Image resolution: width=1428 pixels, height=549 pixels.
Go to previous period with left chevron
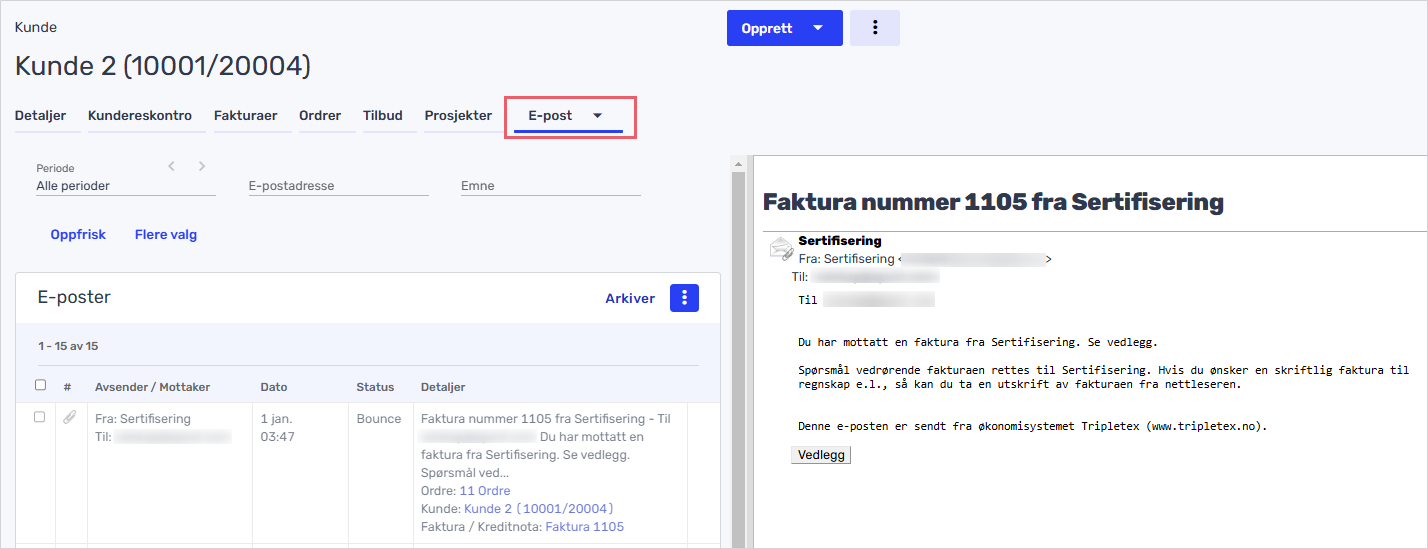171,166
